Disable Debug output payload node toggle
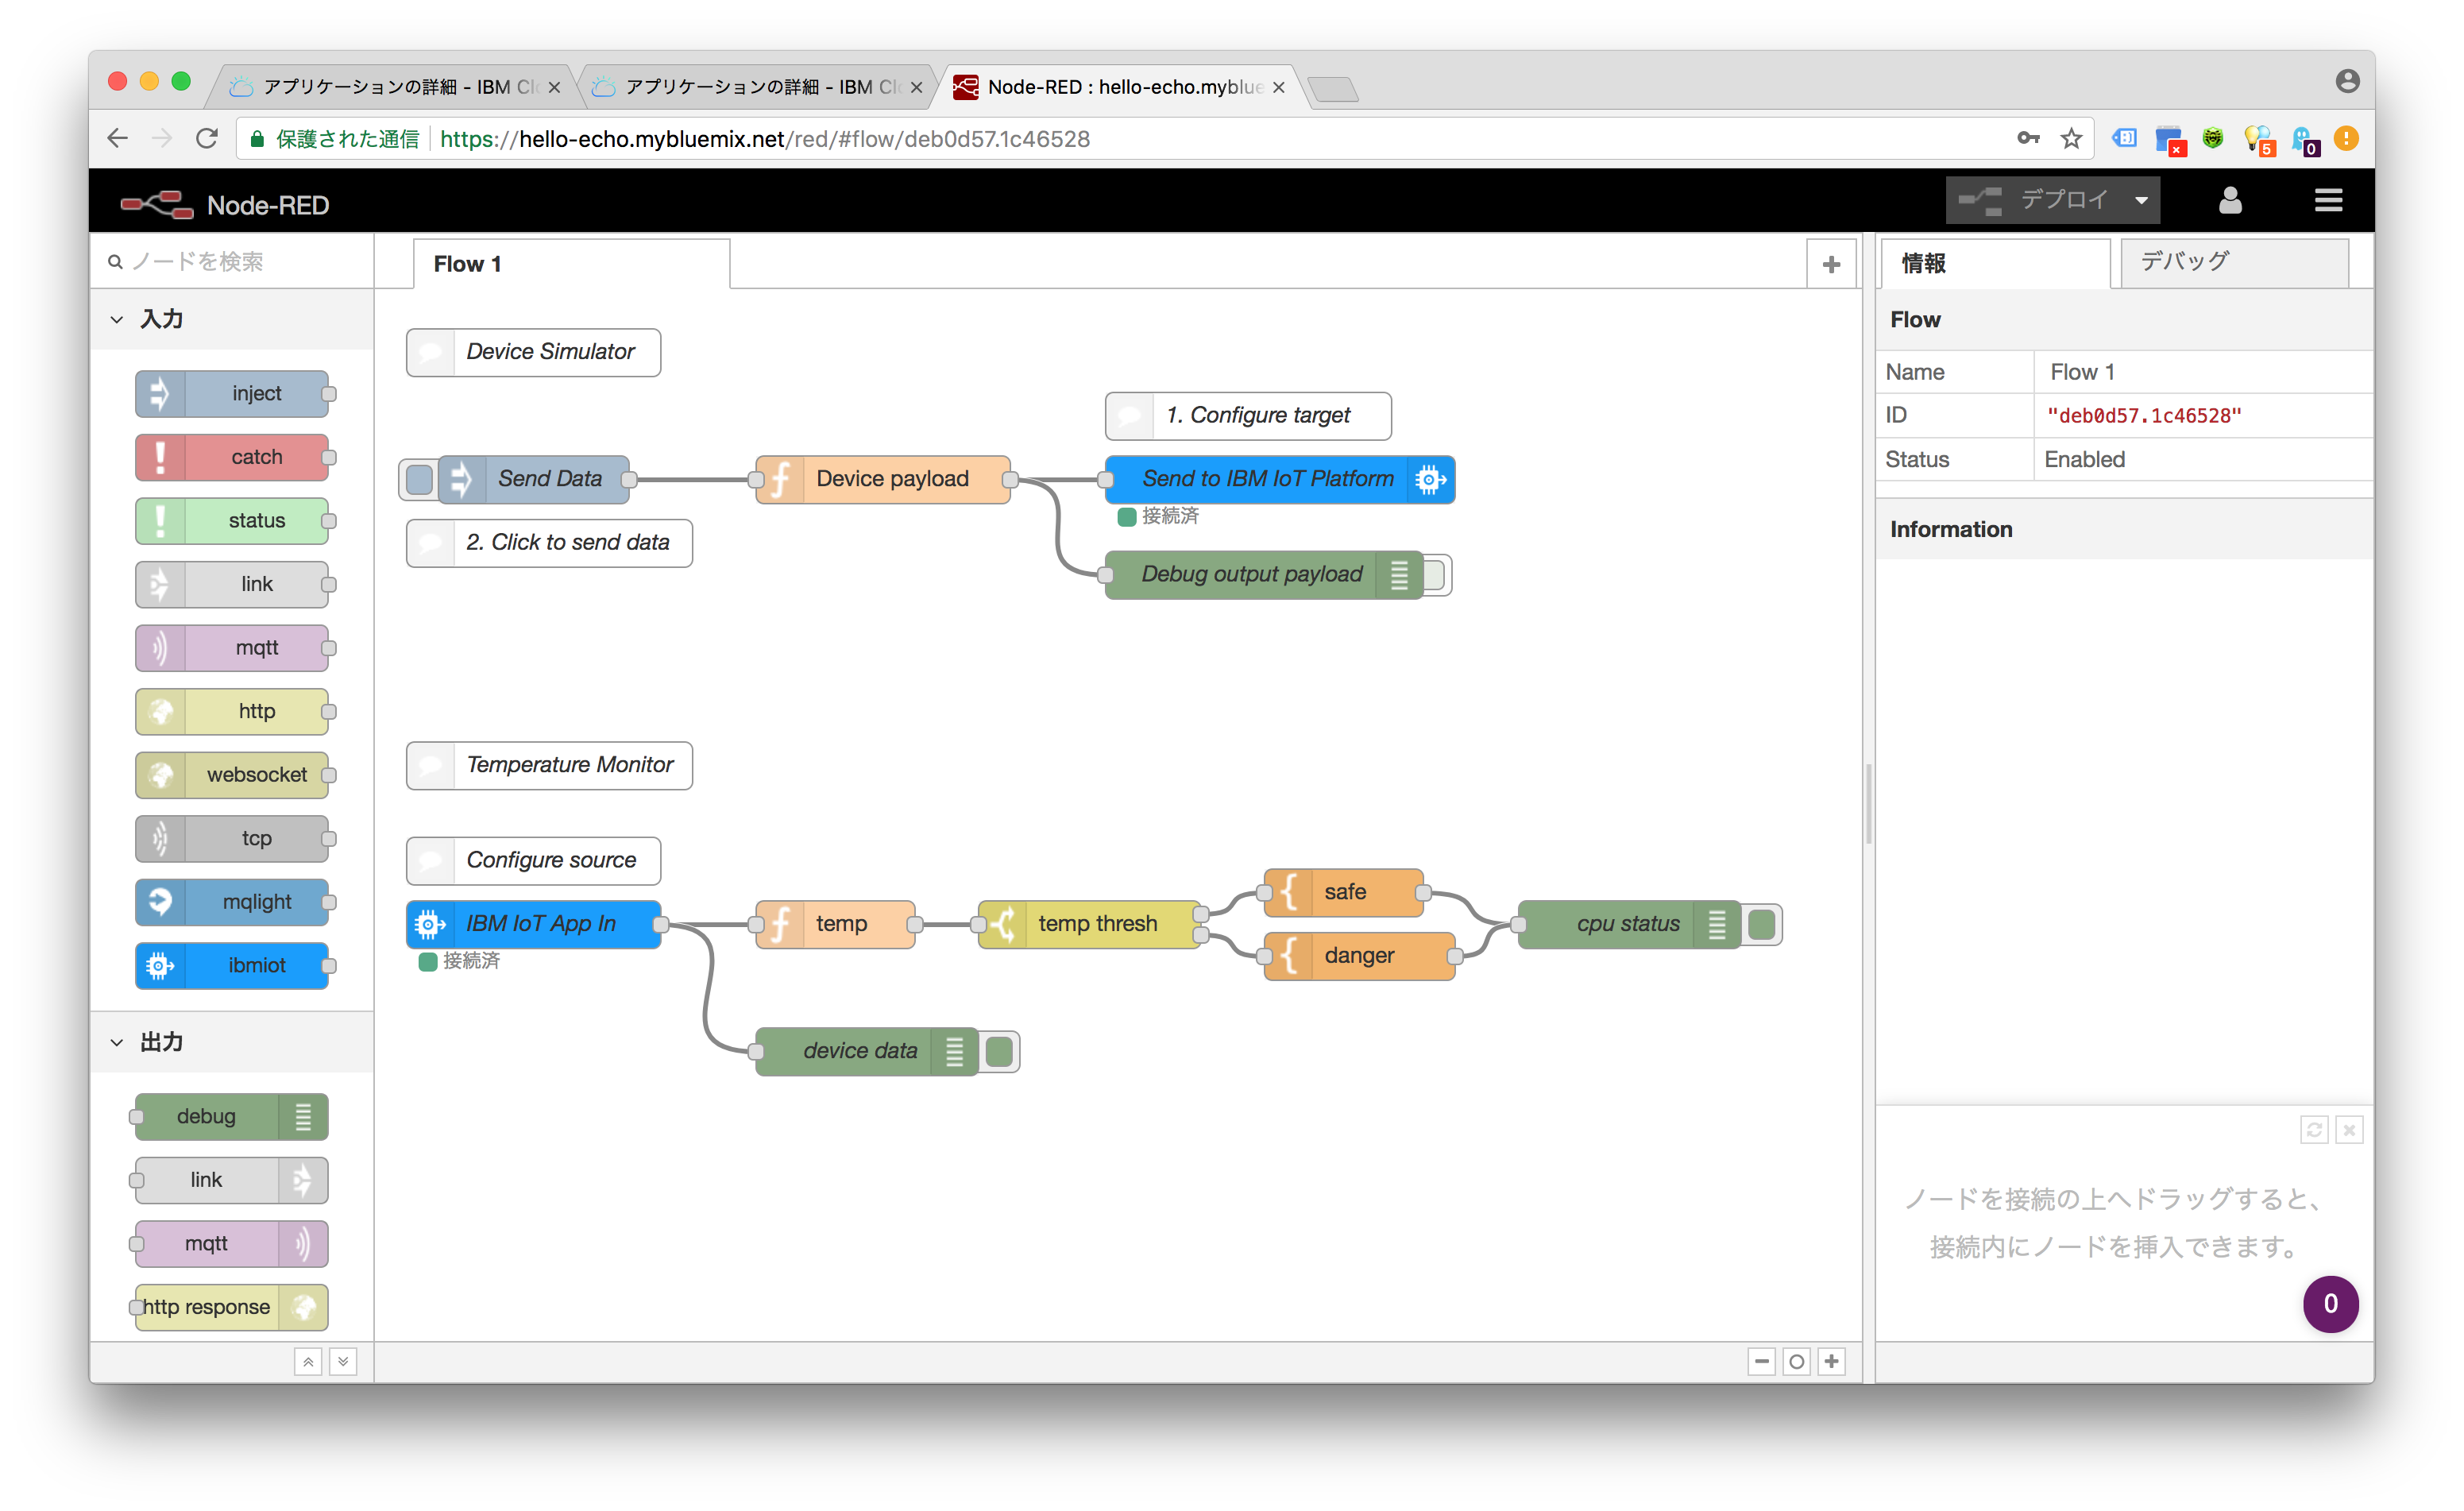2464x1511 pixels. [1435, 575]
